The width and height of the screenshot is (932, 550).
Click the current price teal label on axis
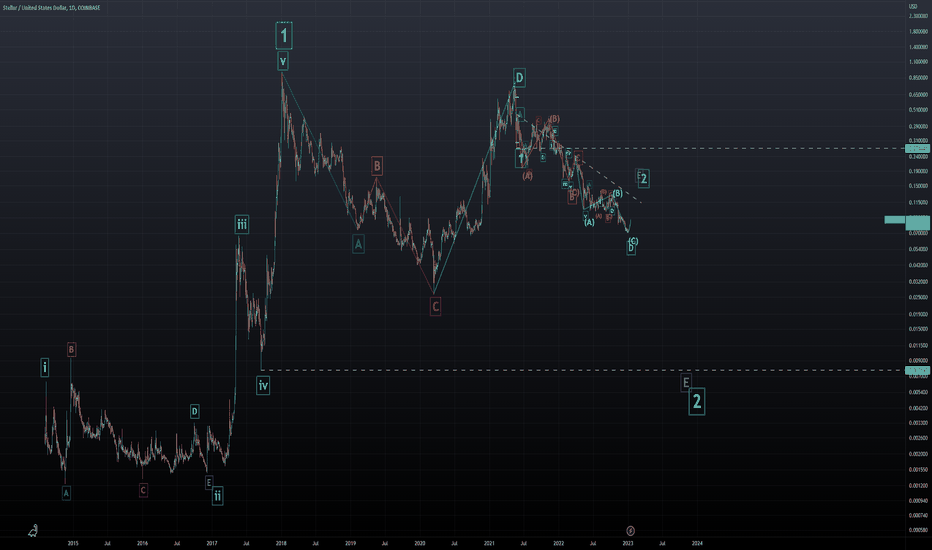coord(917,222)
